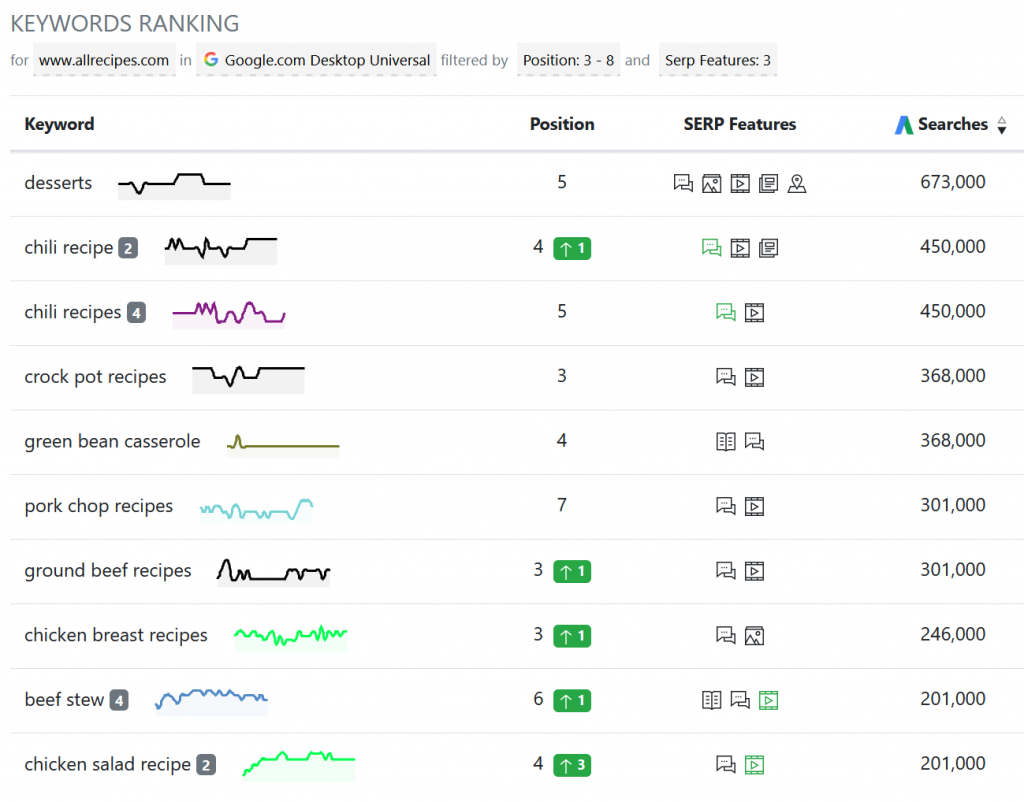Image resolution: width=1024 pixels, height=802 pixels.
Task: Click video icon for crock pot recipes
Action: [754, 377]
